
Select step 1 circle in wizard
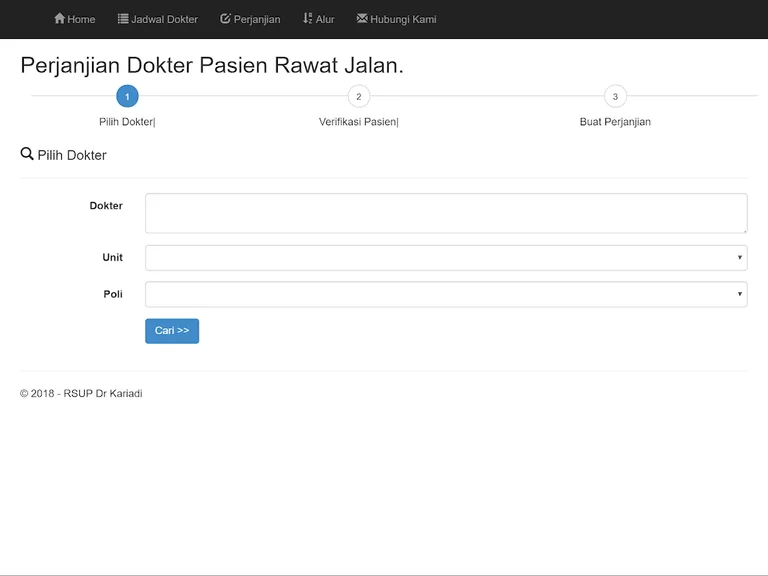coord(127,96)
